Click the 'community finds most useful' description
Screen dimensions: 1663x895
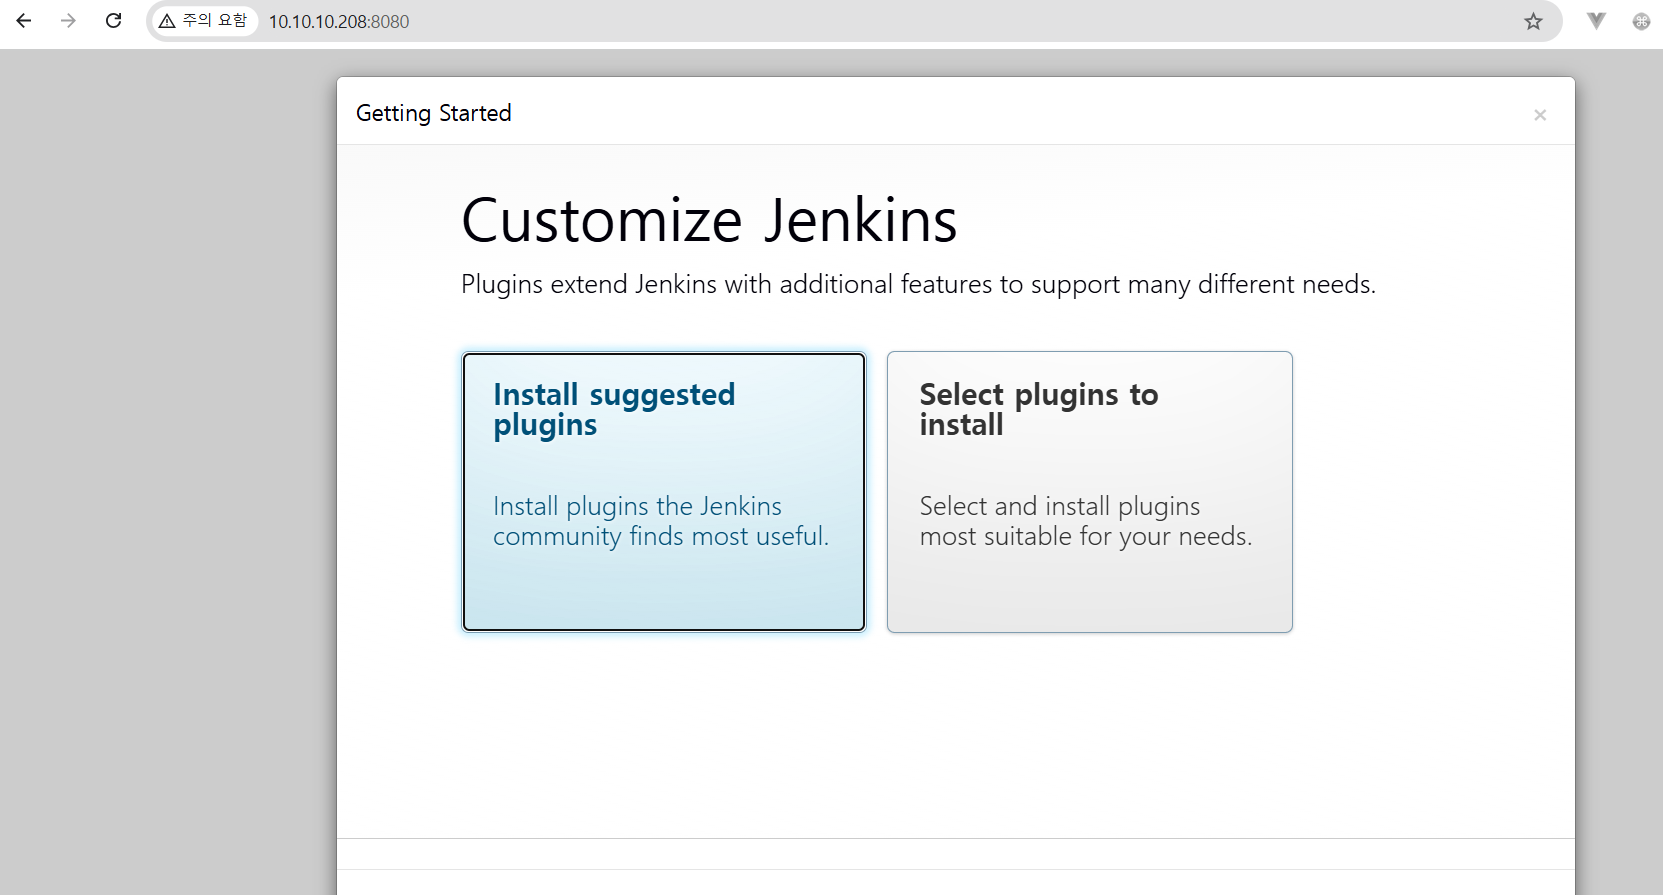tap(661, 522)
